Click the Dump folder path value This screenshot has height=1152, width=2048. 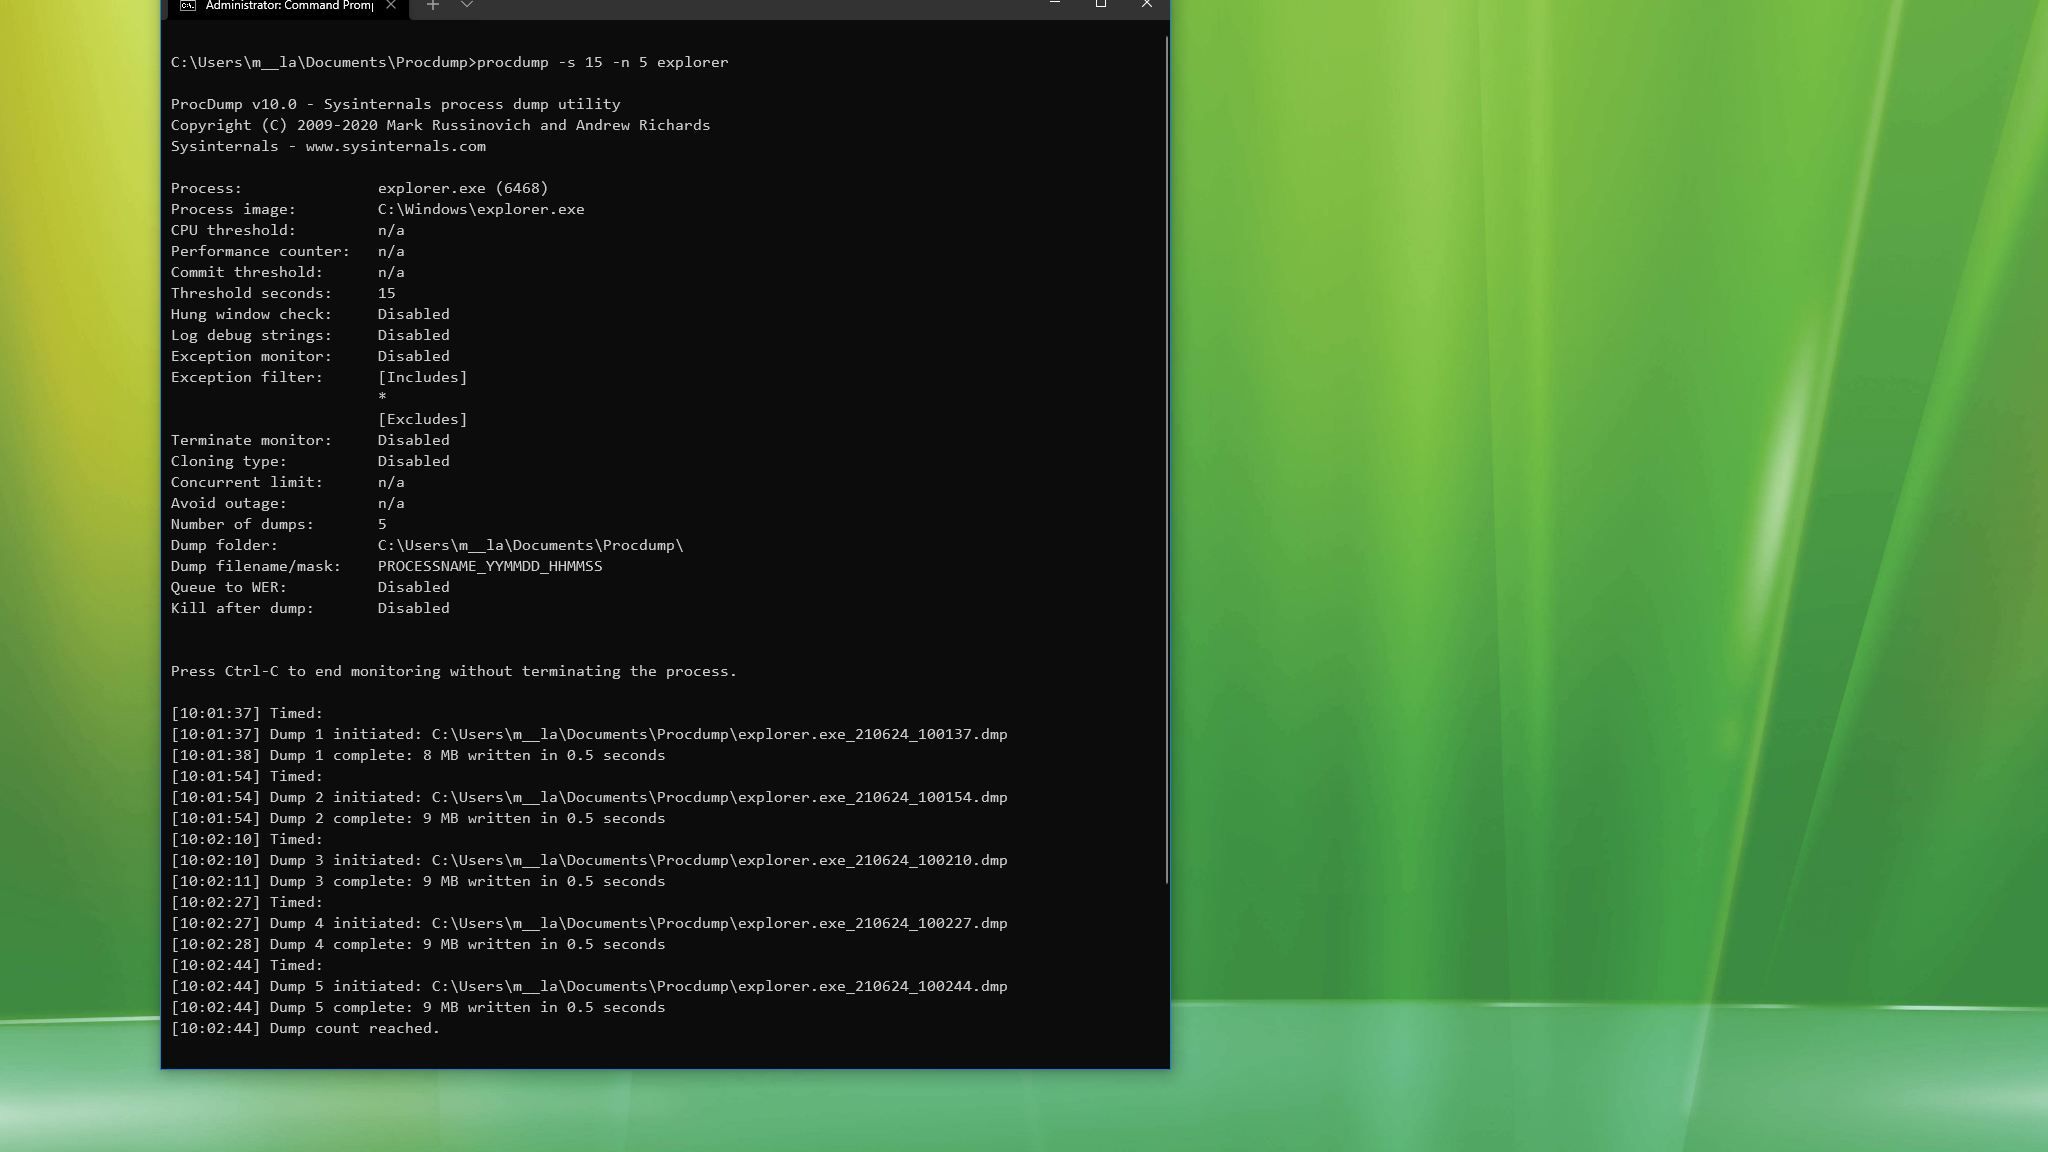point(530,545)
